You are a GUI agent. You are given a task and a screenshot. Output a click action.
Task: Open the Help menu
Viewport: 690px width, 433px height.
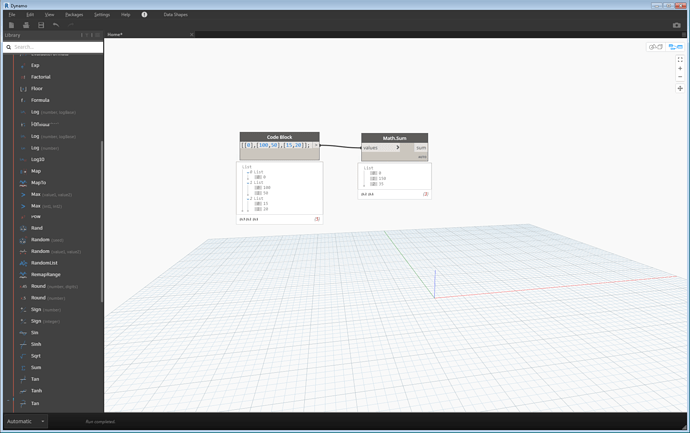click(125, 15)
